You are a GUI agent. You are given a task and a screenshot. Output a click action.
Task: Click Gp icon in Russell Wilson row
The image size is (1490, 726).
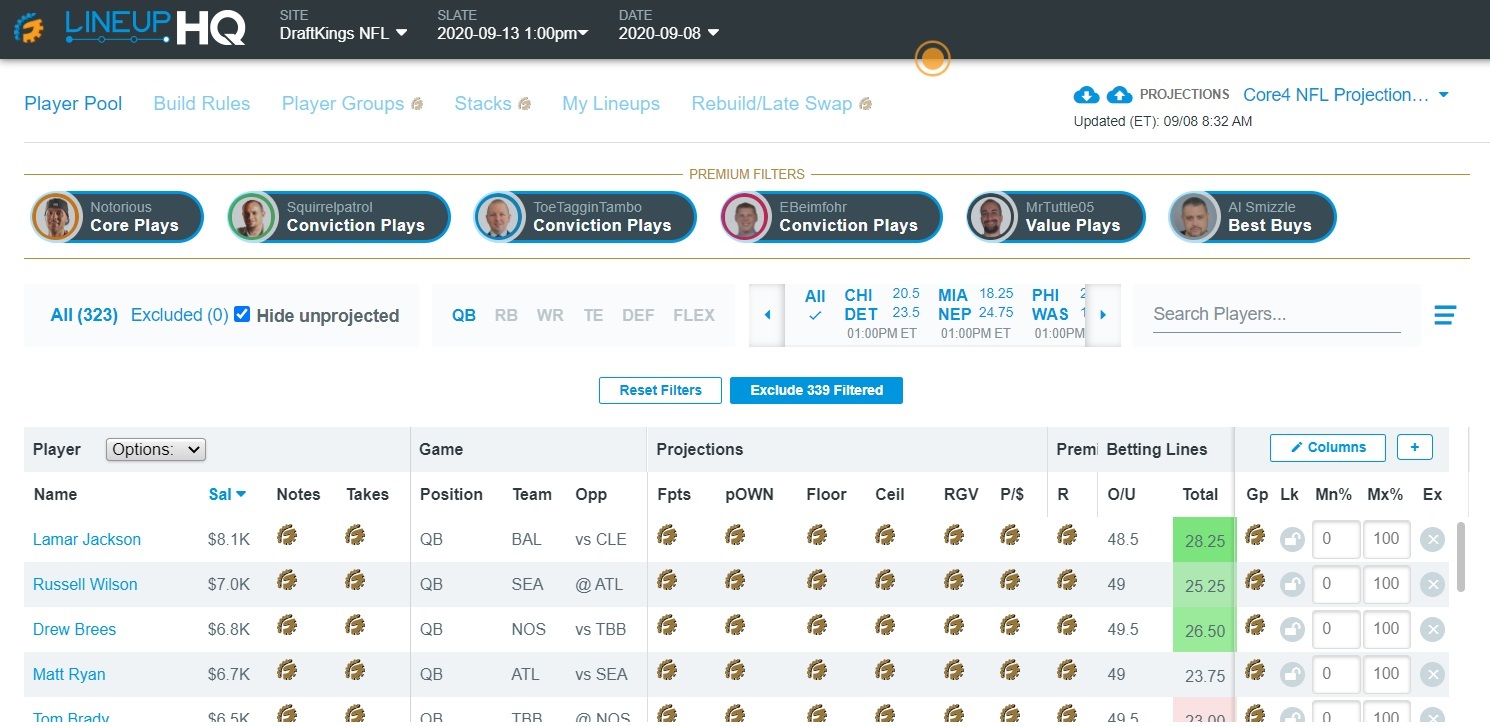pos(1255,582)
